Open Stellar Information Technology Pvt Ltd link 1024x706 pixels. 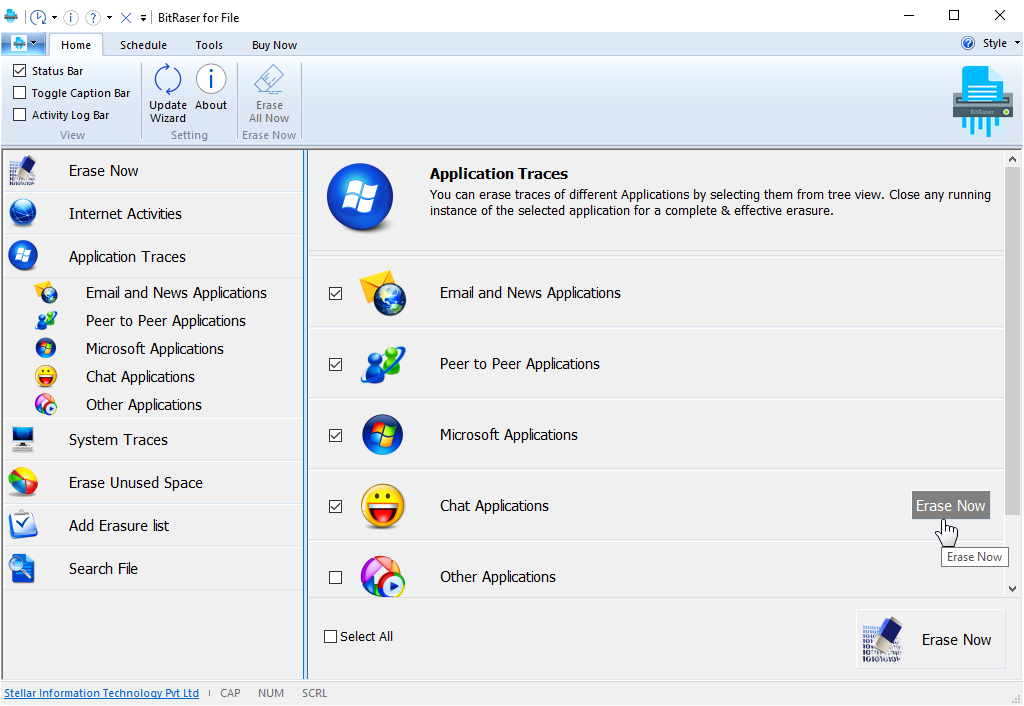(101, 693)
